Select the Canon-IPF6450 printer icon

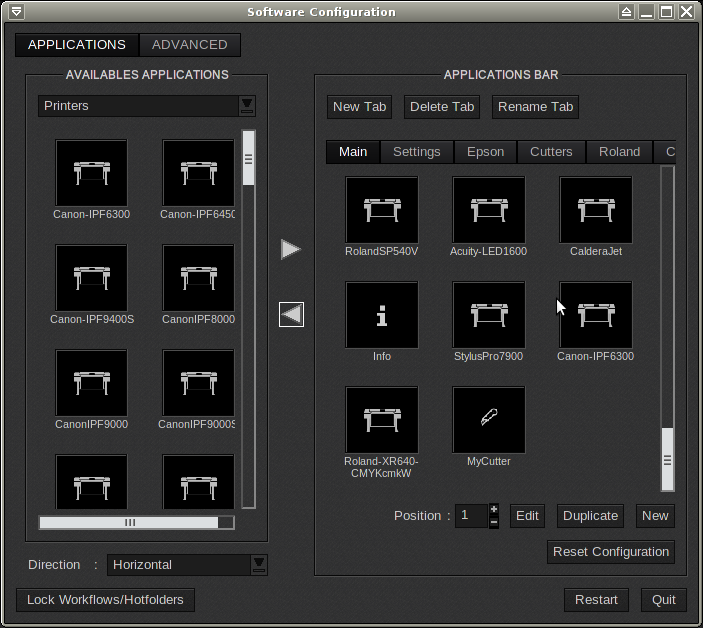point(198,173)
